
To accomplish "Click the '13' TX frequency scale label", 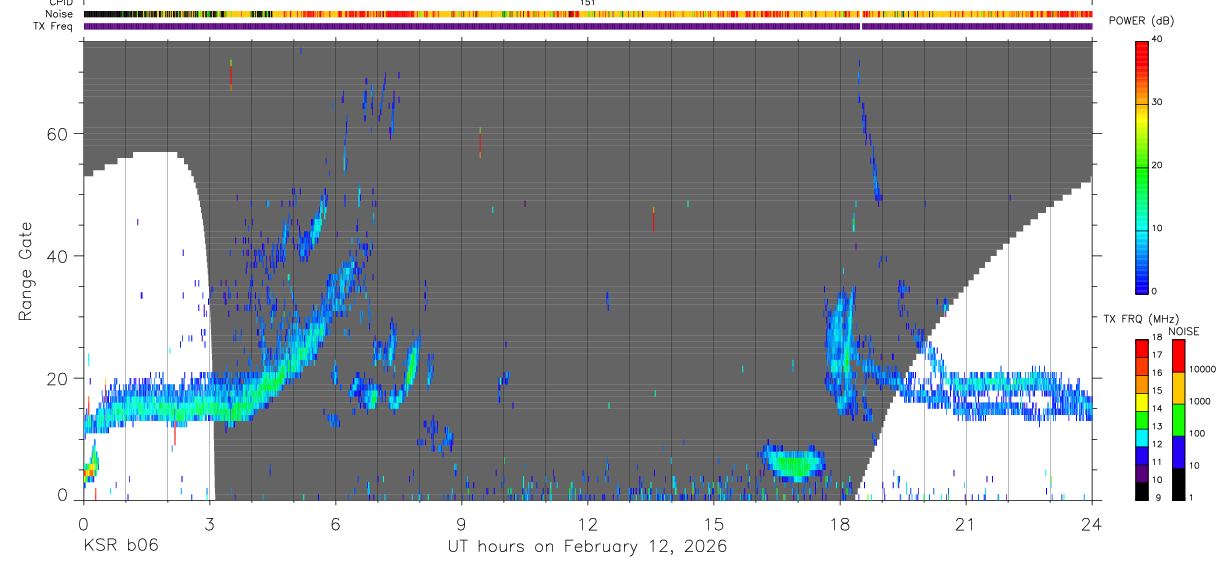I will pyautogui.click(x=1157, y=427).
